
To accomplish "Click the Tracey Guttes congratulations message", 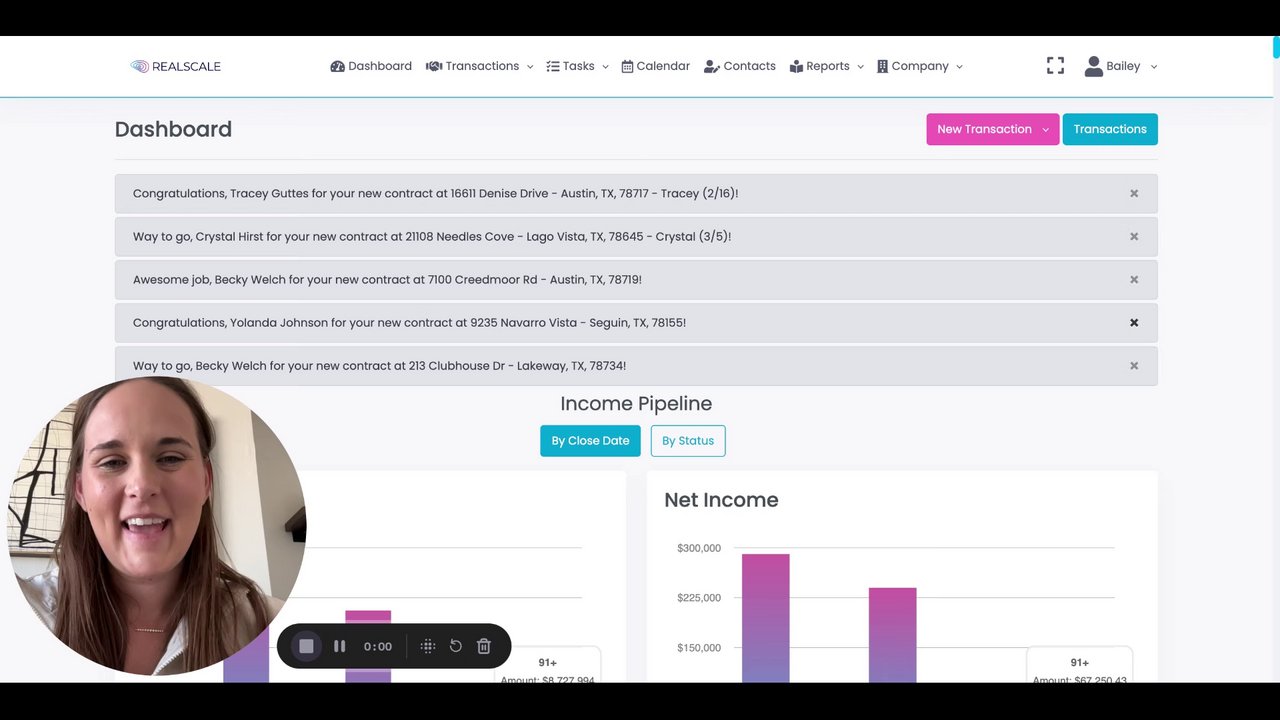I will click(435, 193).
